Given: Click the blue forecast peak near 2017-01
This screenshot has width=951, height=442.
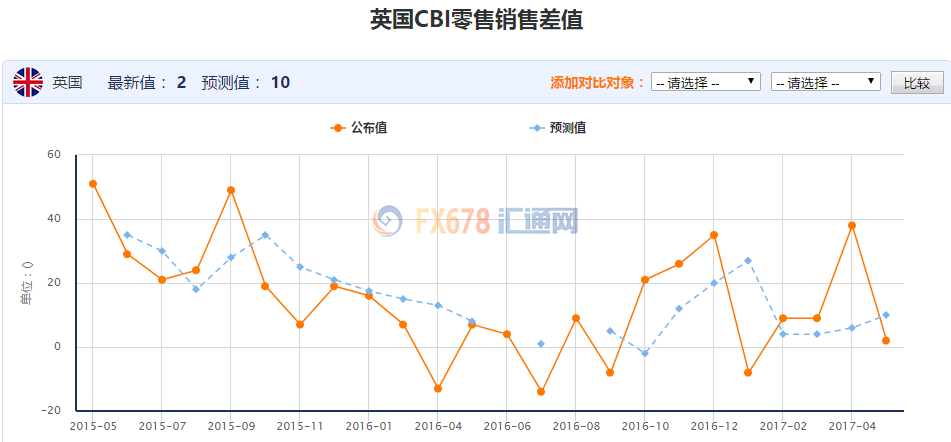Looking at the screenshot, I should [748, 261].
